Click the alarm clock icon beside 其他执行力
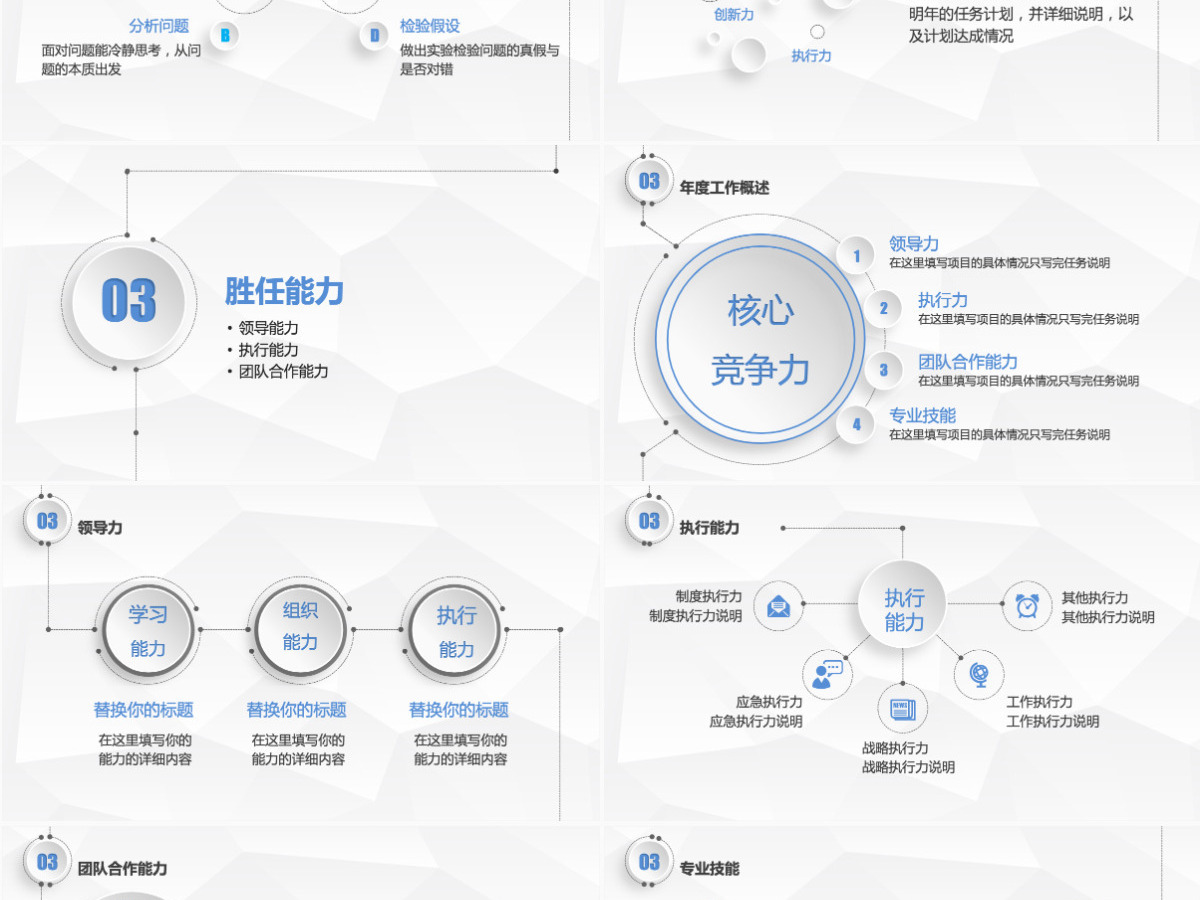This screenshot has width=1200, height=900. pos(1027,605)
